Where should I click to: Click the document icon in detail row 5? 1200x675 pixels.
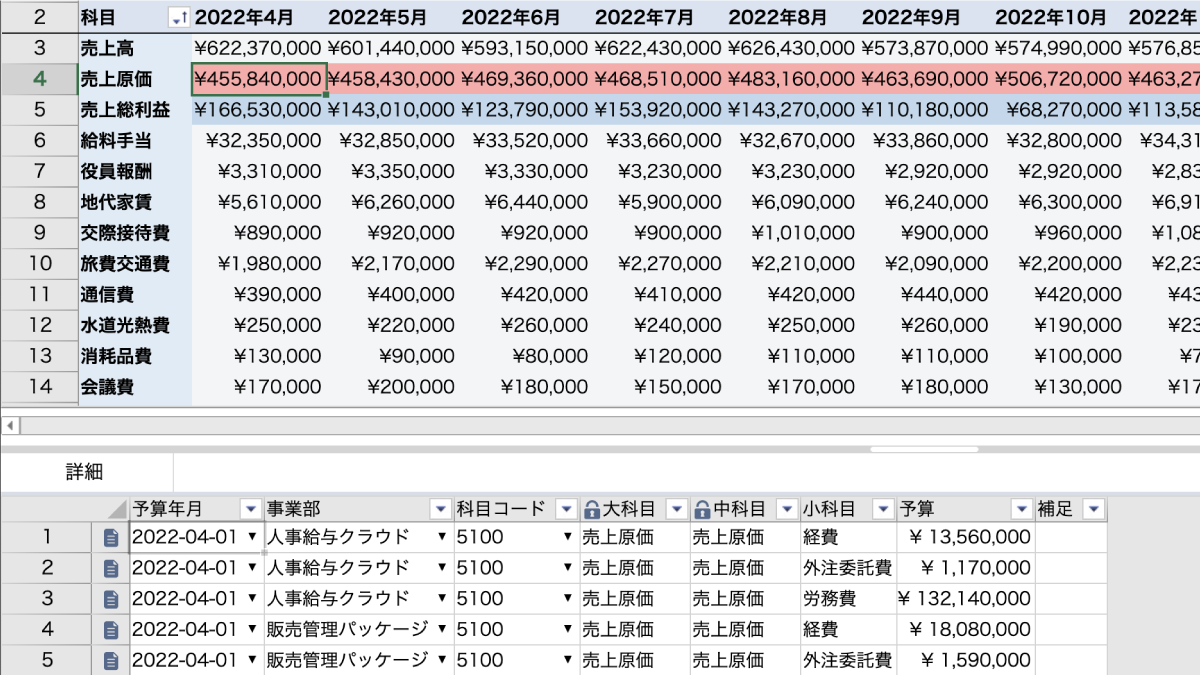click(111, 661)
